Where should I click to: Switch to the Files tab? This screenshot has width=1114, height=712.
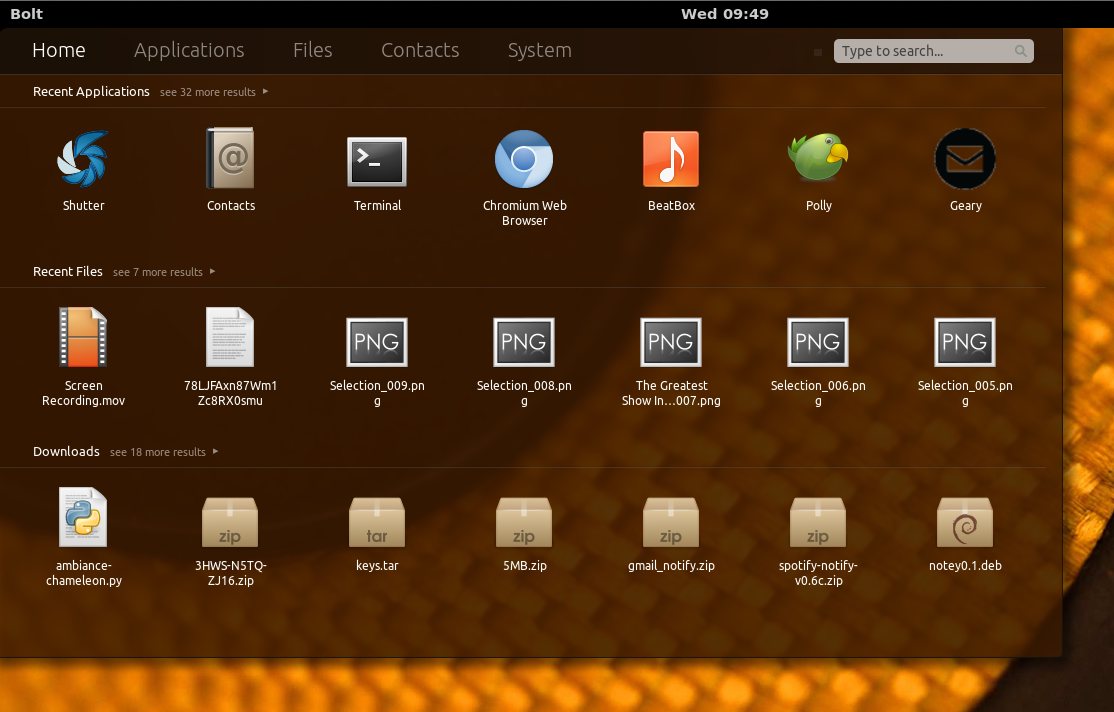tap(313, 50)
